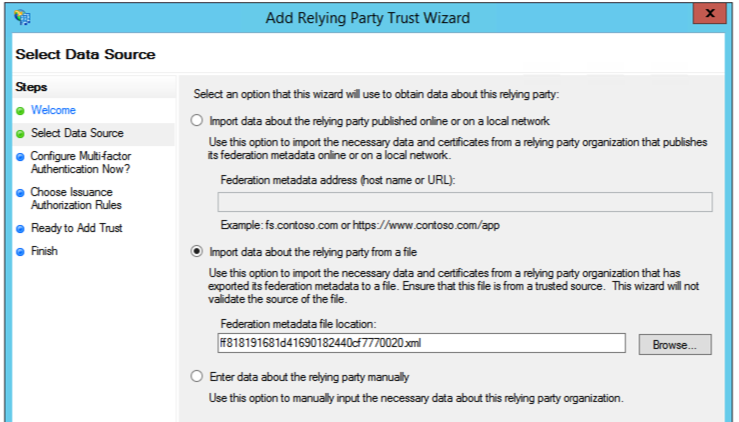Screen dimensions: 739x422
Task: Click Browse to pick metadata file
Action: pyautogui.click(x=675, y=344)
